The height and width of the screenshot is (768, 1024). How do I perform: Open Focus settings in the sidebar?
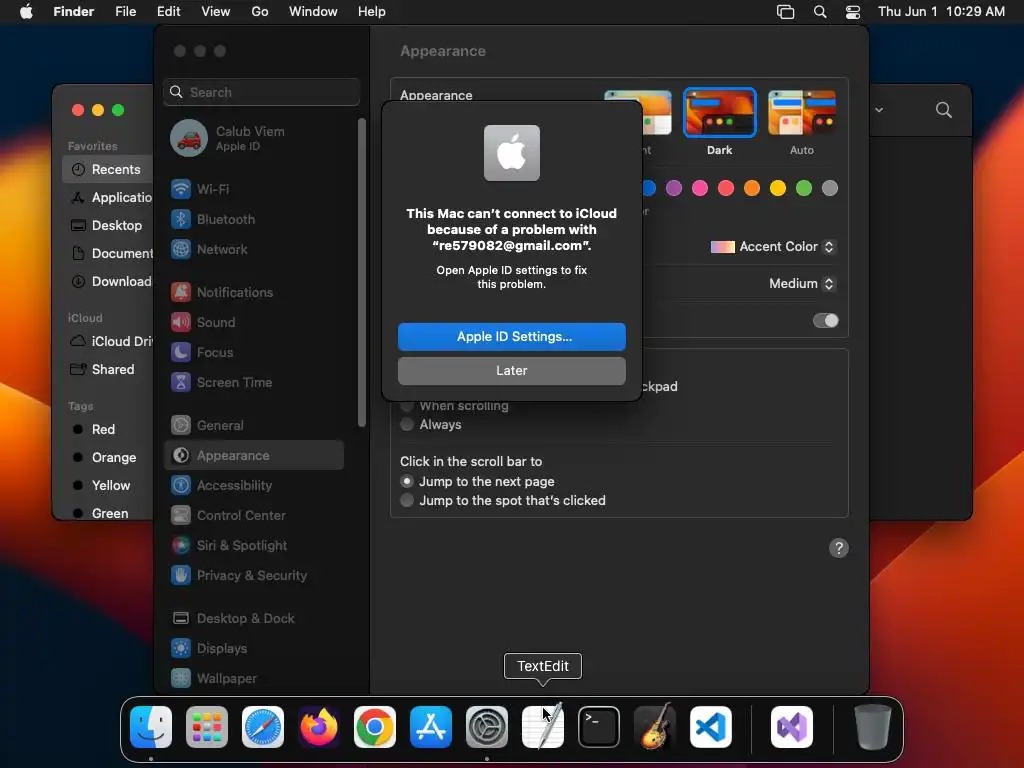pyautogui.click(x=255, y=353)
